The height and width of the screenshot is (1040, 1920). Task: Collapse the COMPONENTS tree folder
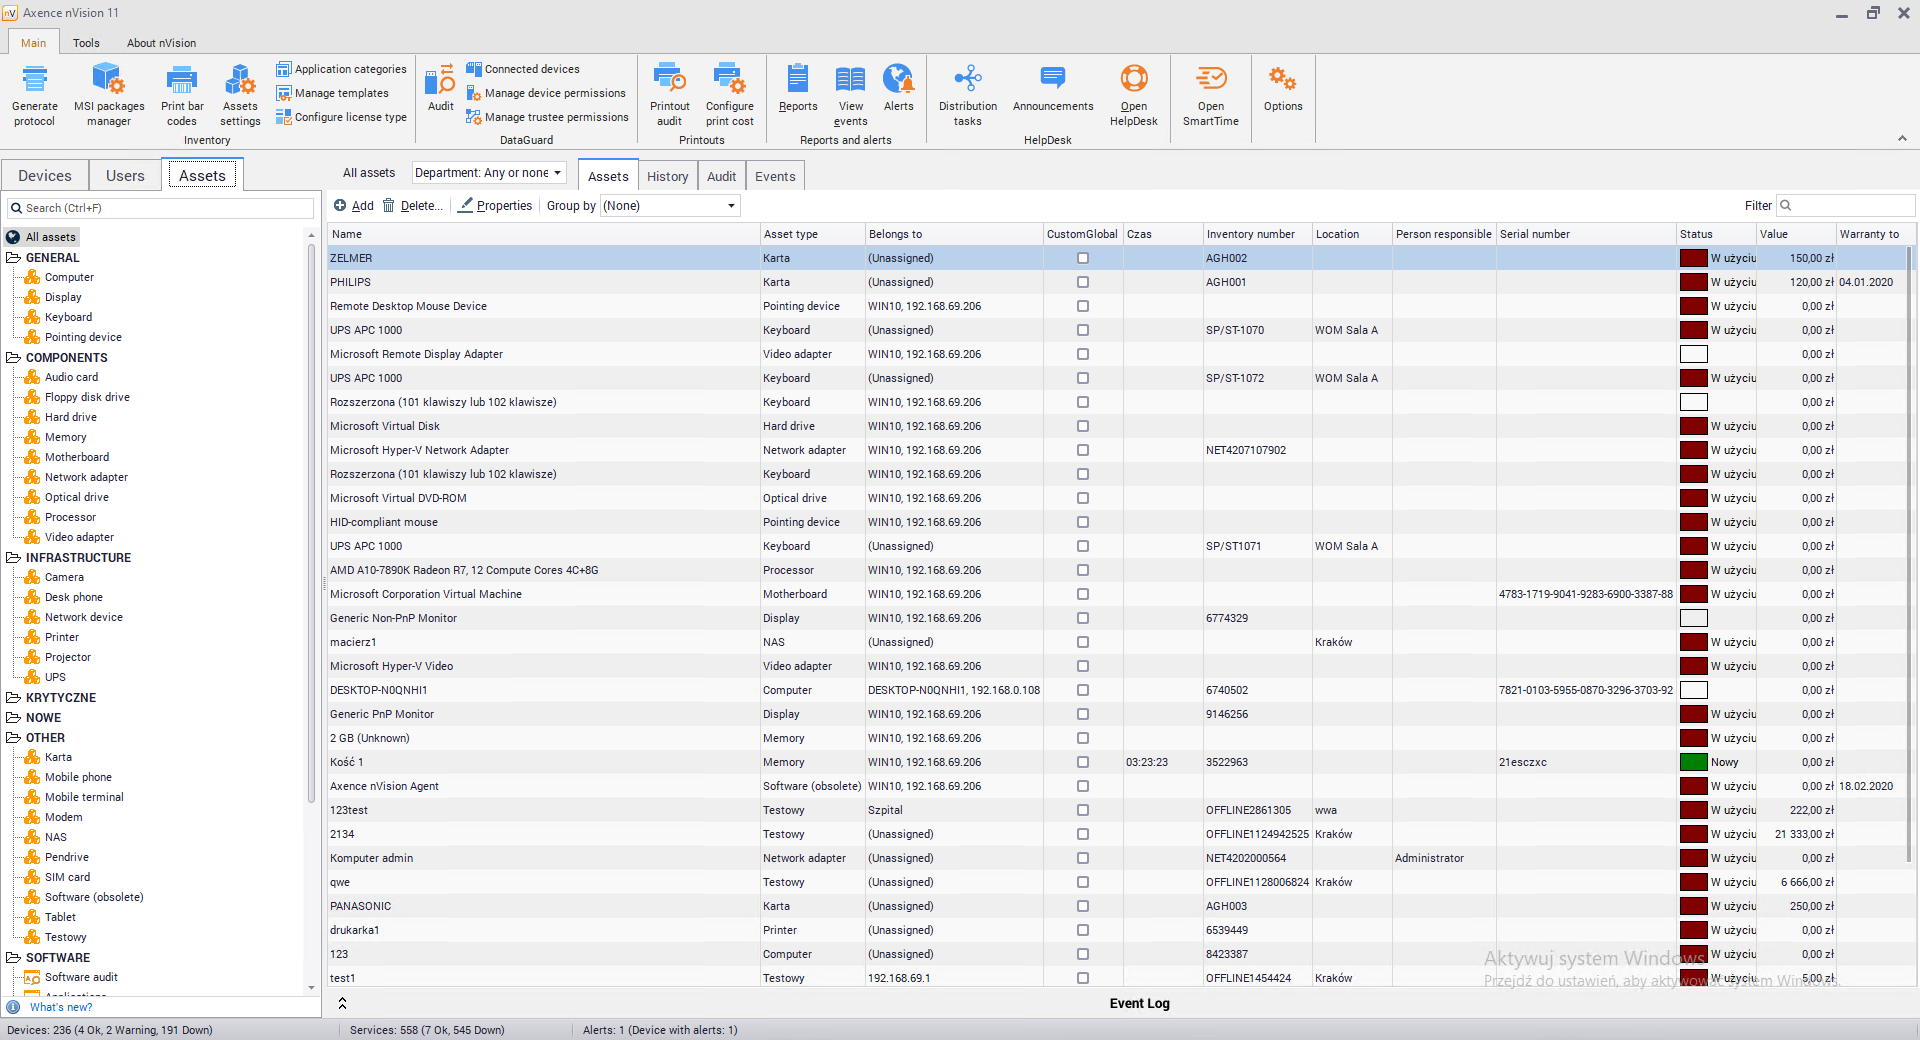(14, 358)
